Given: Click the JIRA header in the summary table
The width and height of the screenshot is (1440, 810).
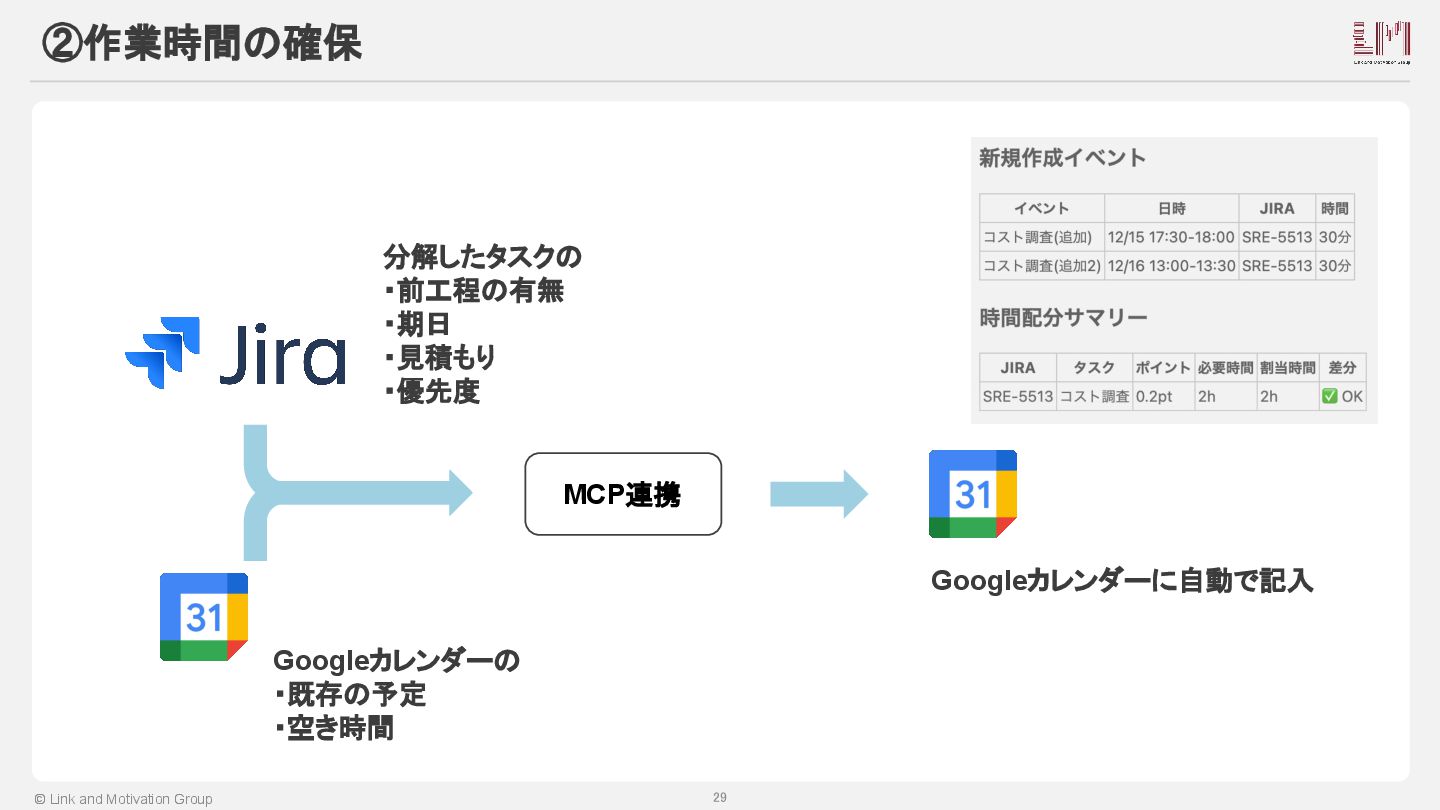Looking at the screenshot, I should [x=1018, y=367].
